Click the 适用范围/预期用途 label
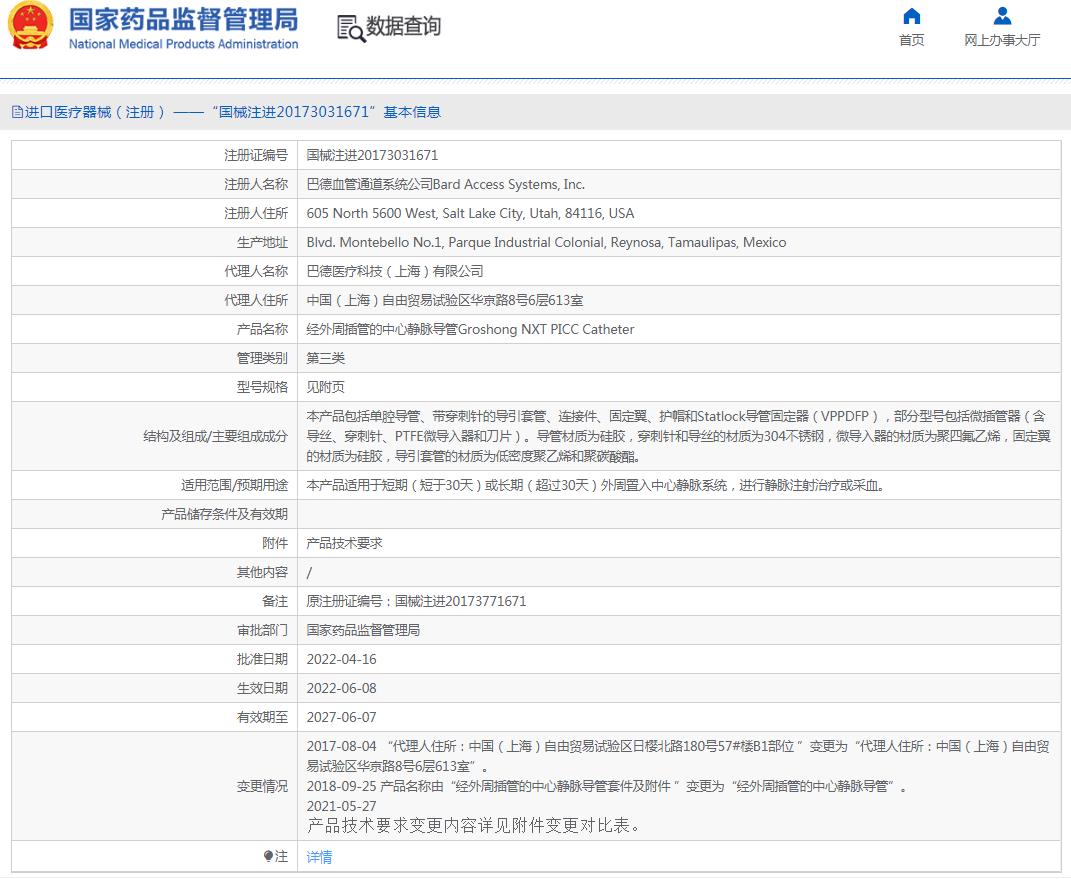 coord(234,486)
